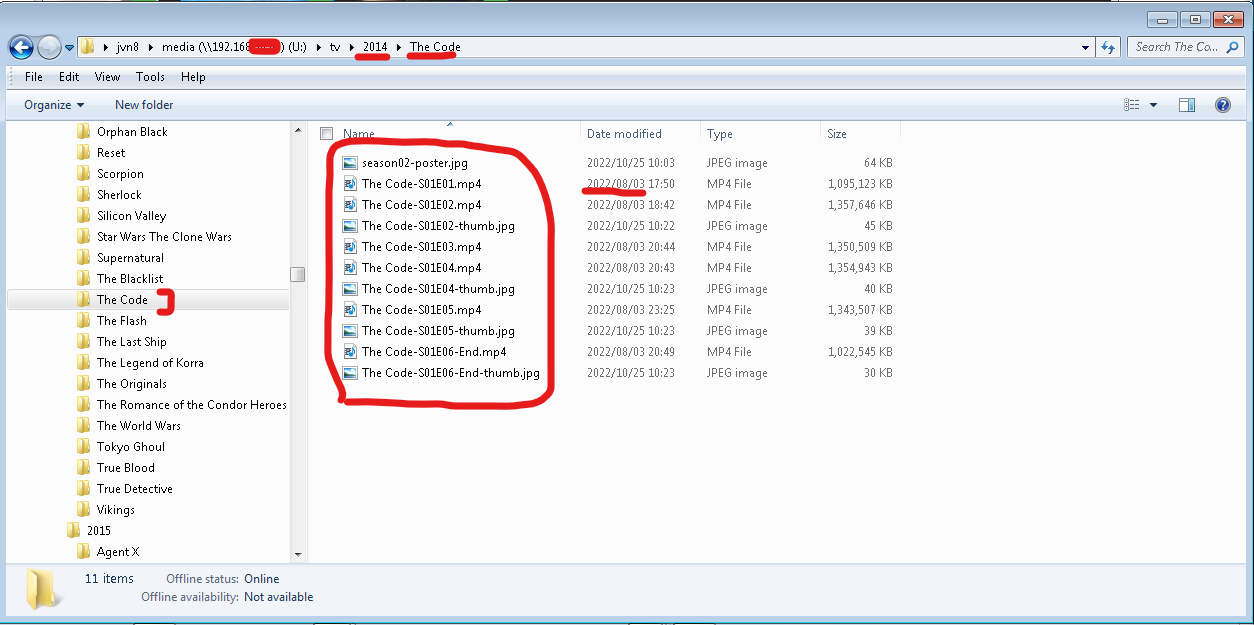The height and width of the screenshot is (625, 1254).
Task: Click the Back navigation arrow button
Action: (x=21, y=46)
